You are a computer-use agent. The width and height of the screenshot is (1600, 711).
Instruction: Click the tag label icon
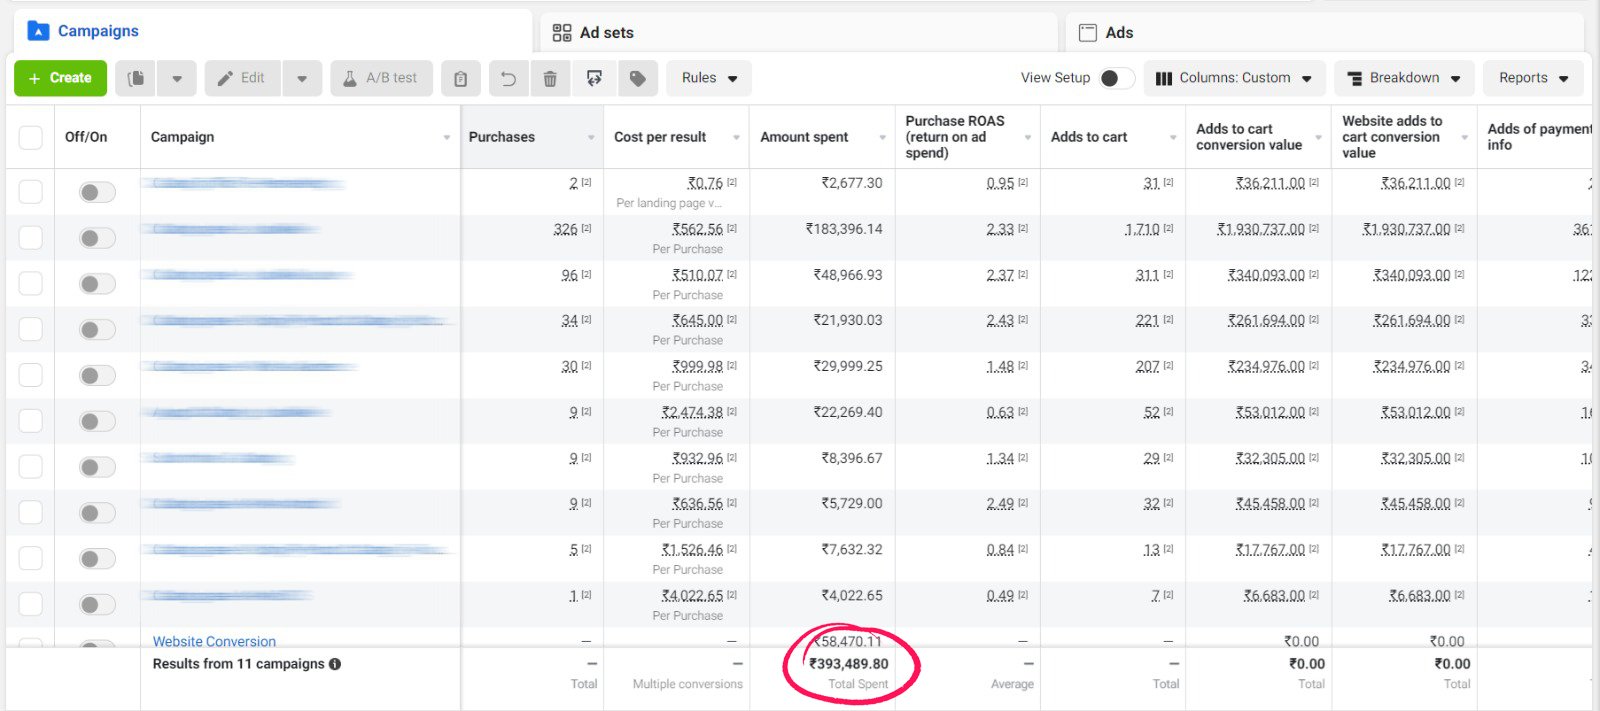click(x=637, y=78)
